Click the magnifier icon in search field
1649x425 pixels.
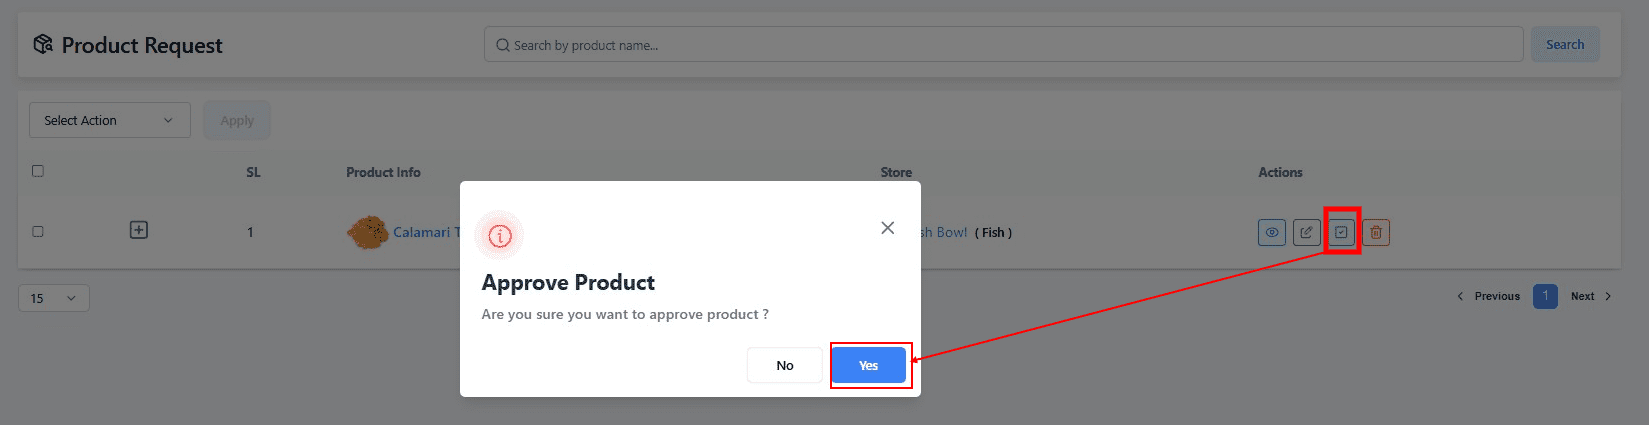(x=502, y=45)
